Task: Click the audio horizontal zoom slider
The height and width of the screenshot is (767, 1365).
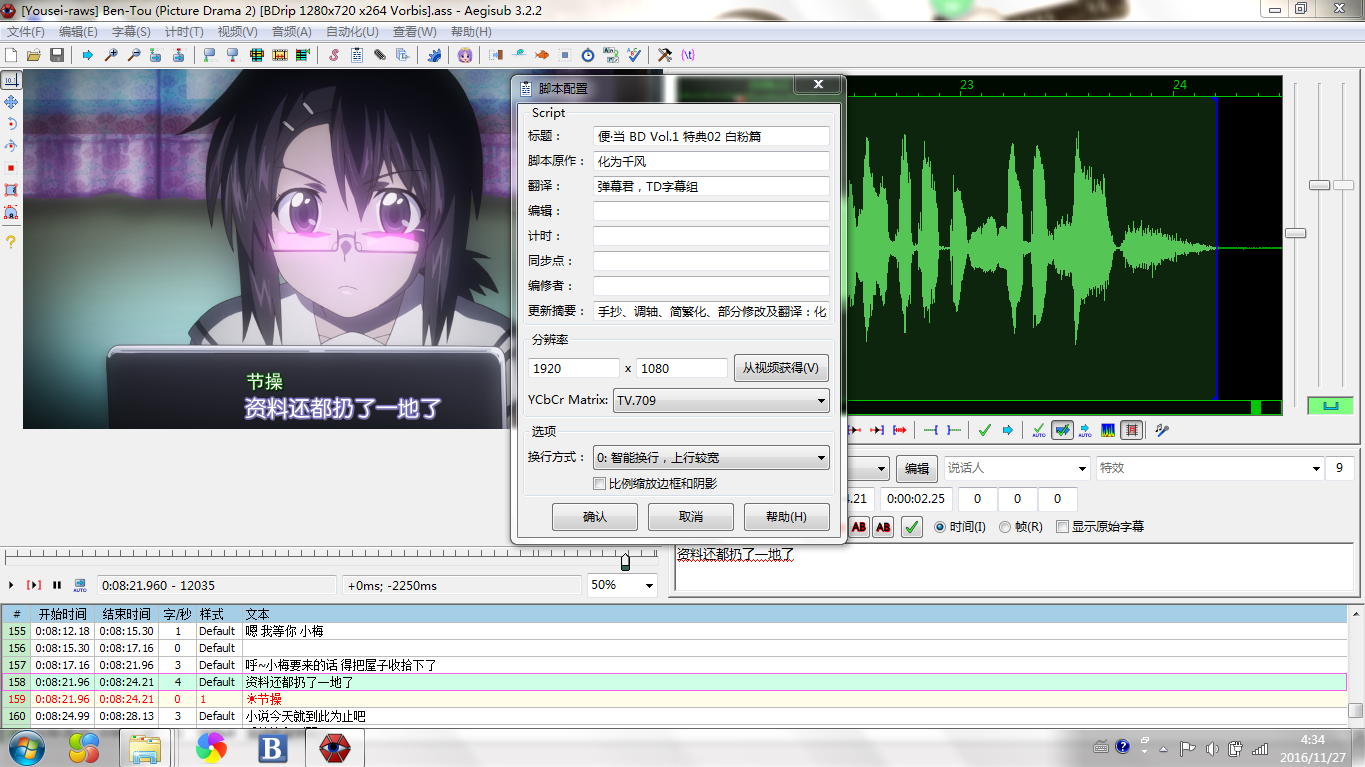Action: pyautogui.click(x=1295, y=233)
